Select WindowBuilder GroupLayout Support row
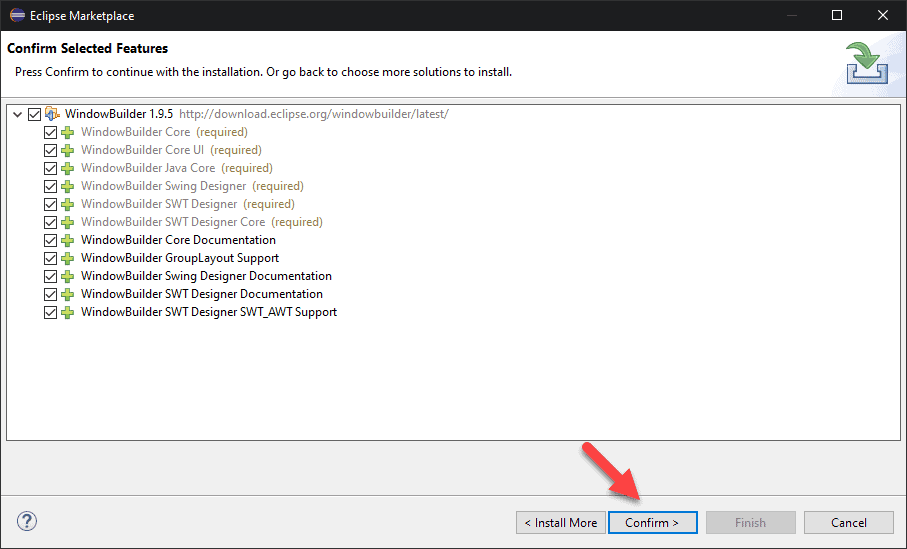 180,257
